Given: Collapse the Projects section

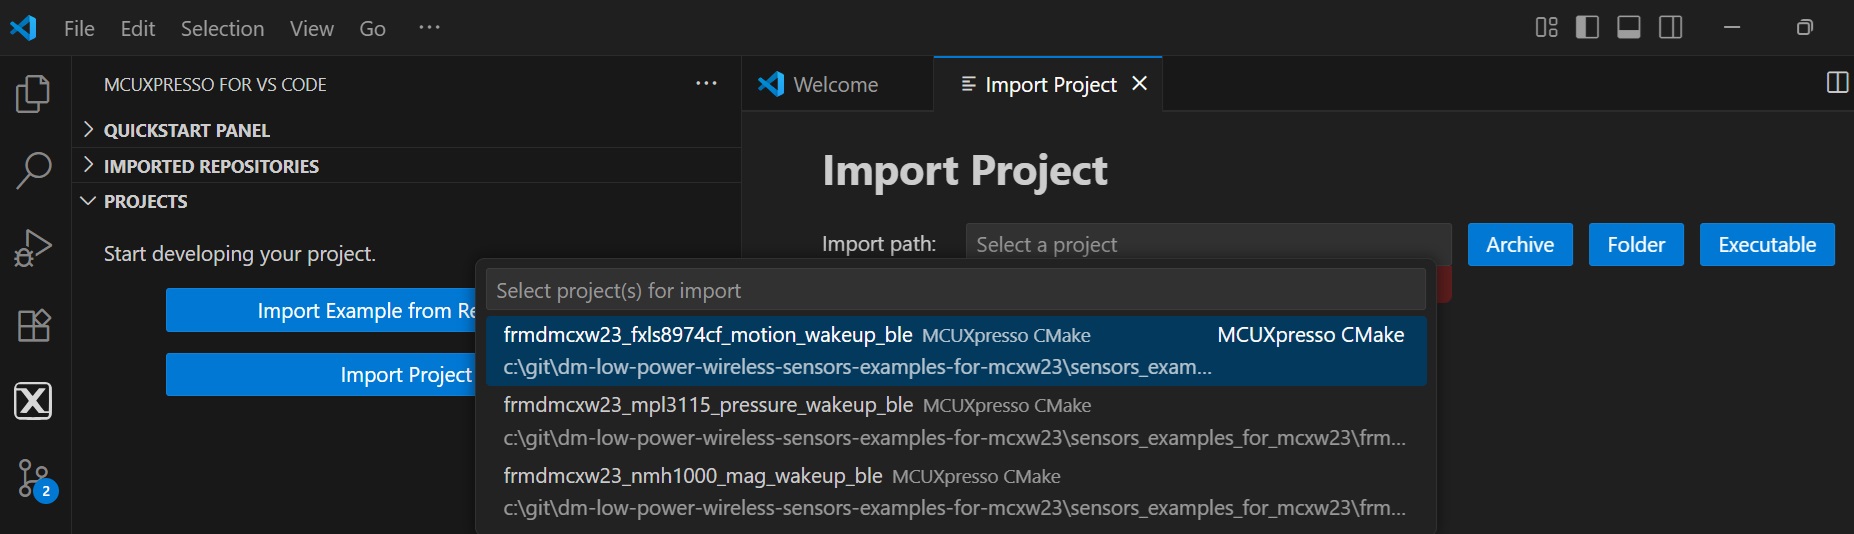Looking at the screenshot, I should tap(145, 201).
